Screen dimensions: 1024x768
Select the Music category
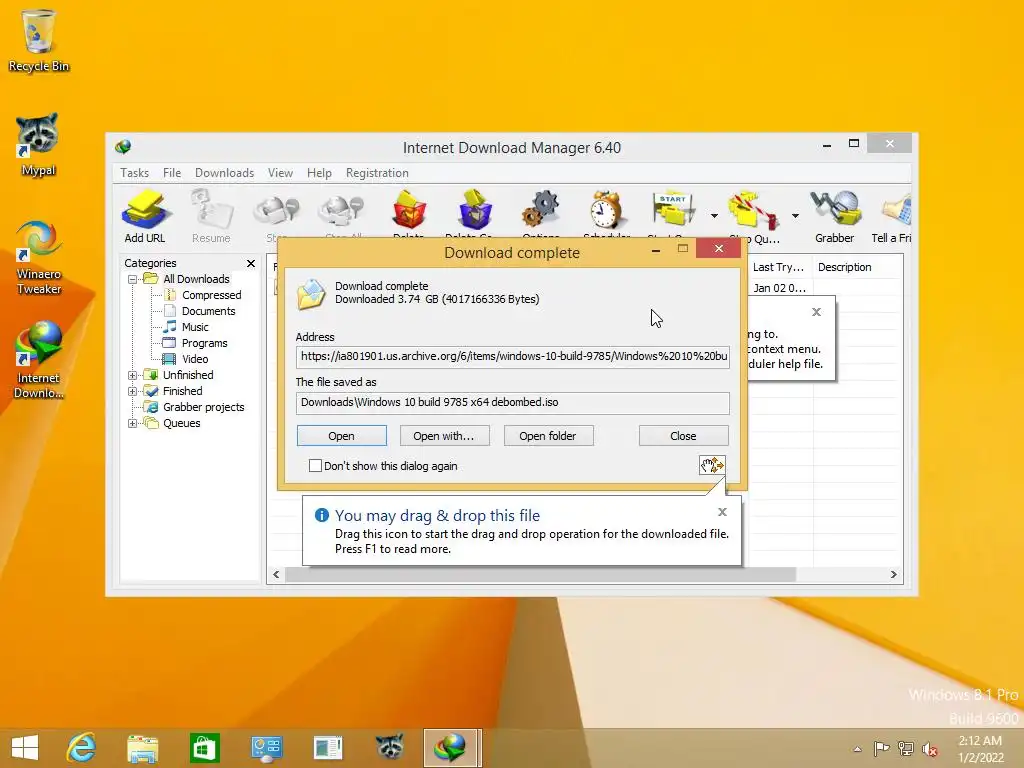click(195, 327)
